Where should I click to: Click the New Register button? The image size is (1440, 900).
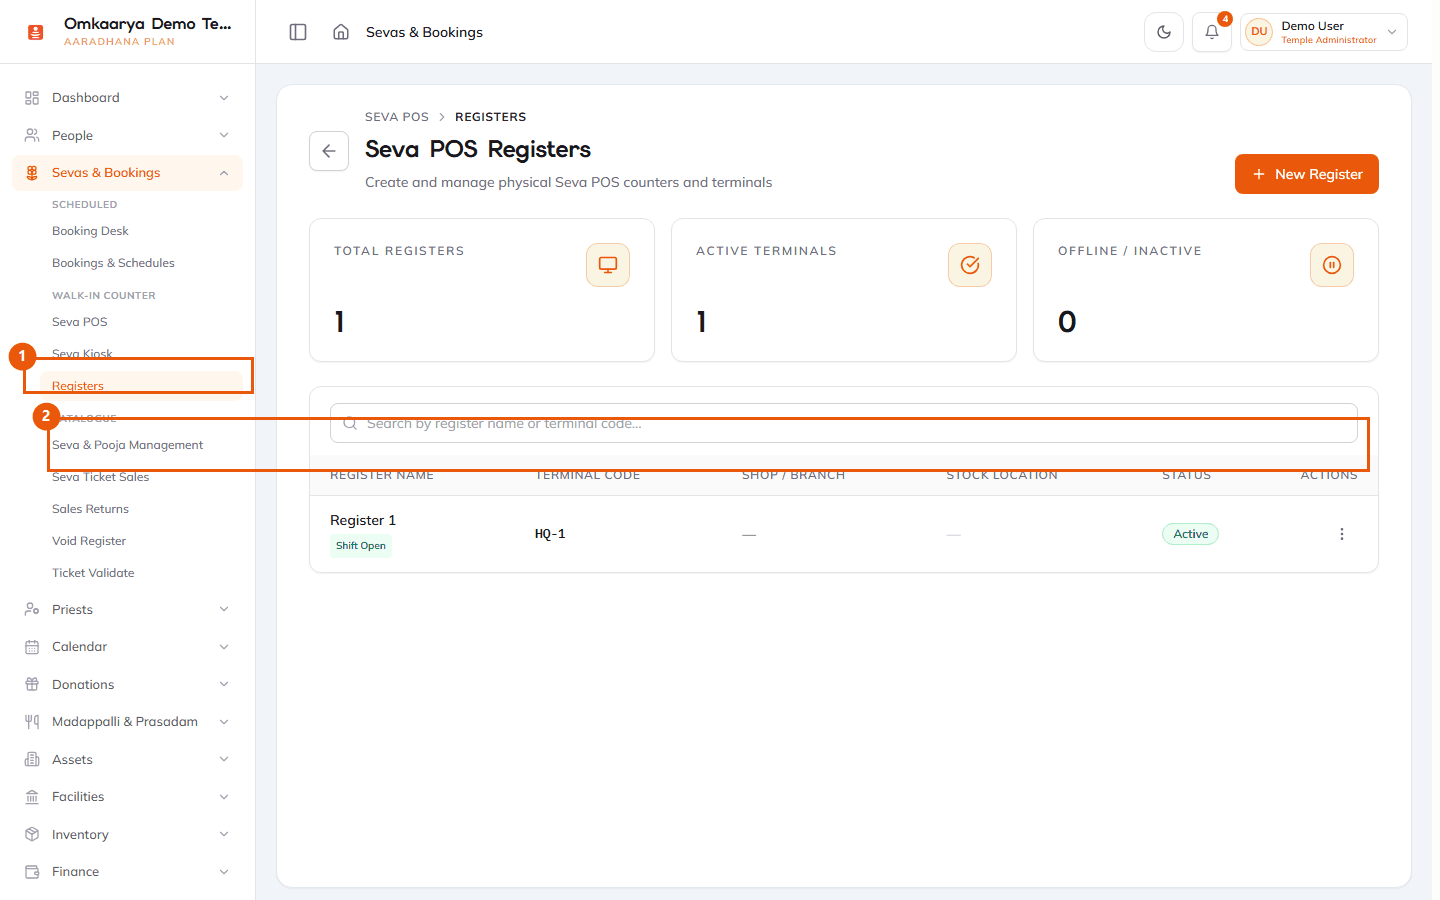click(x=1307, y=174)
